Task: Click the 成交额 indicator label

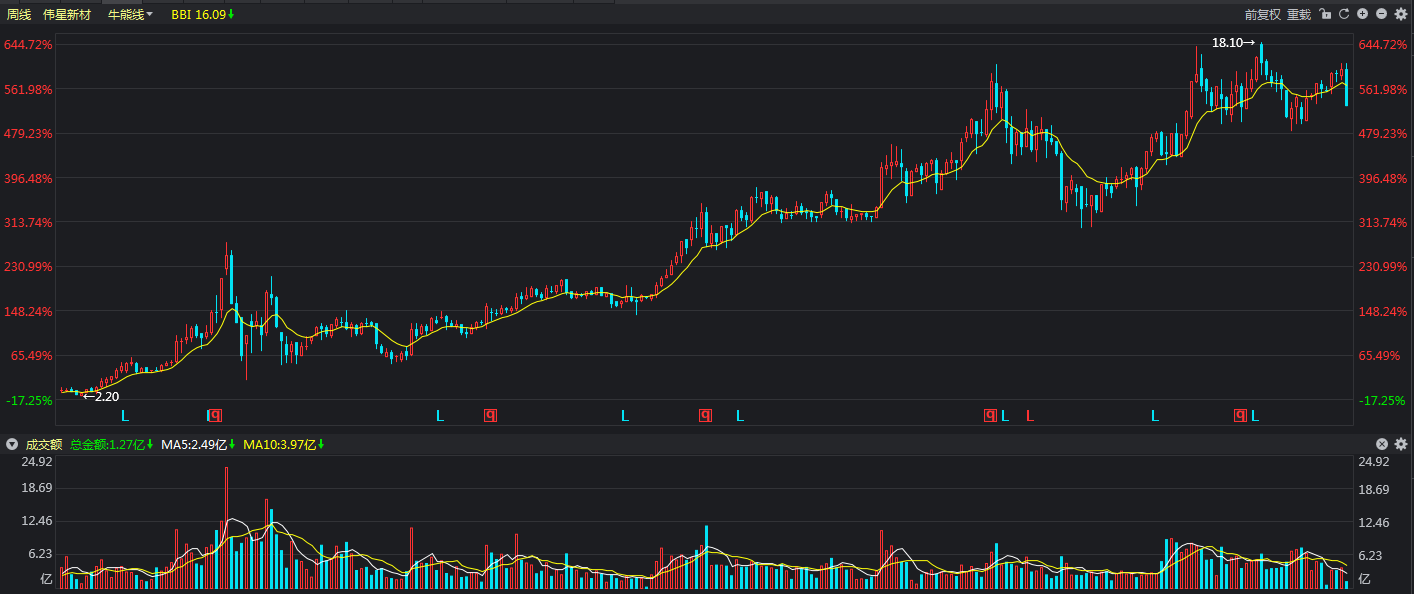Action: pos(43,444)
